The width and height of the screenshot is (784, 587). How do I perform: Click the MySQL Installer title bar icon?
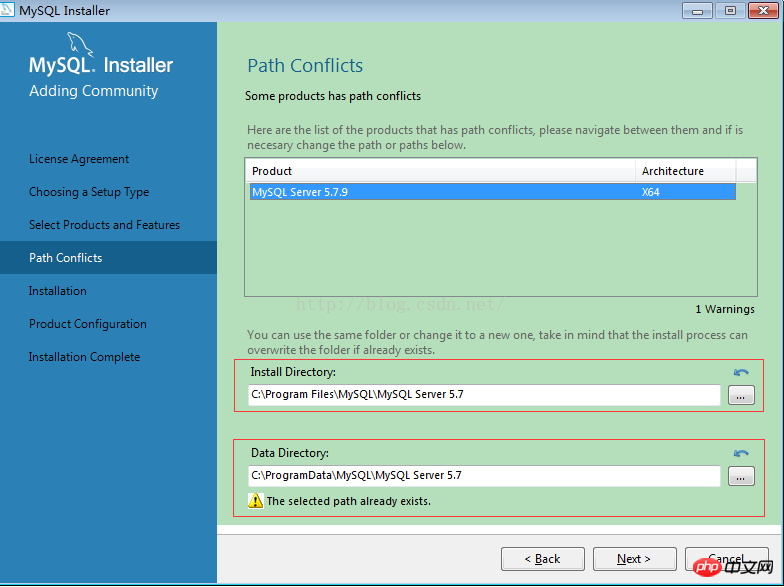point(7,10)
